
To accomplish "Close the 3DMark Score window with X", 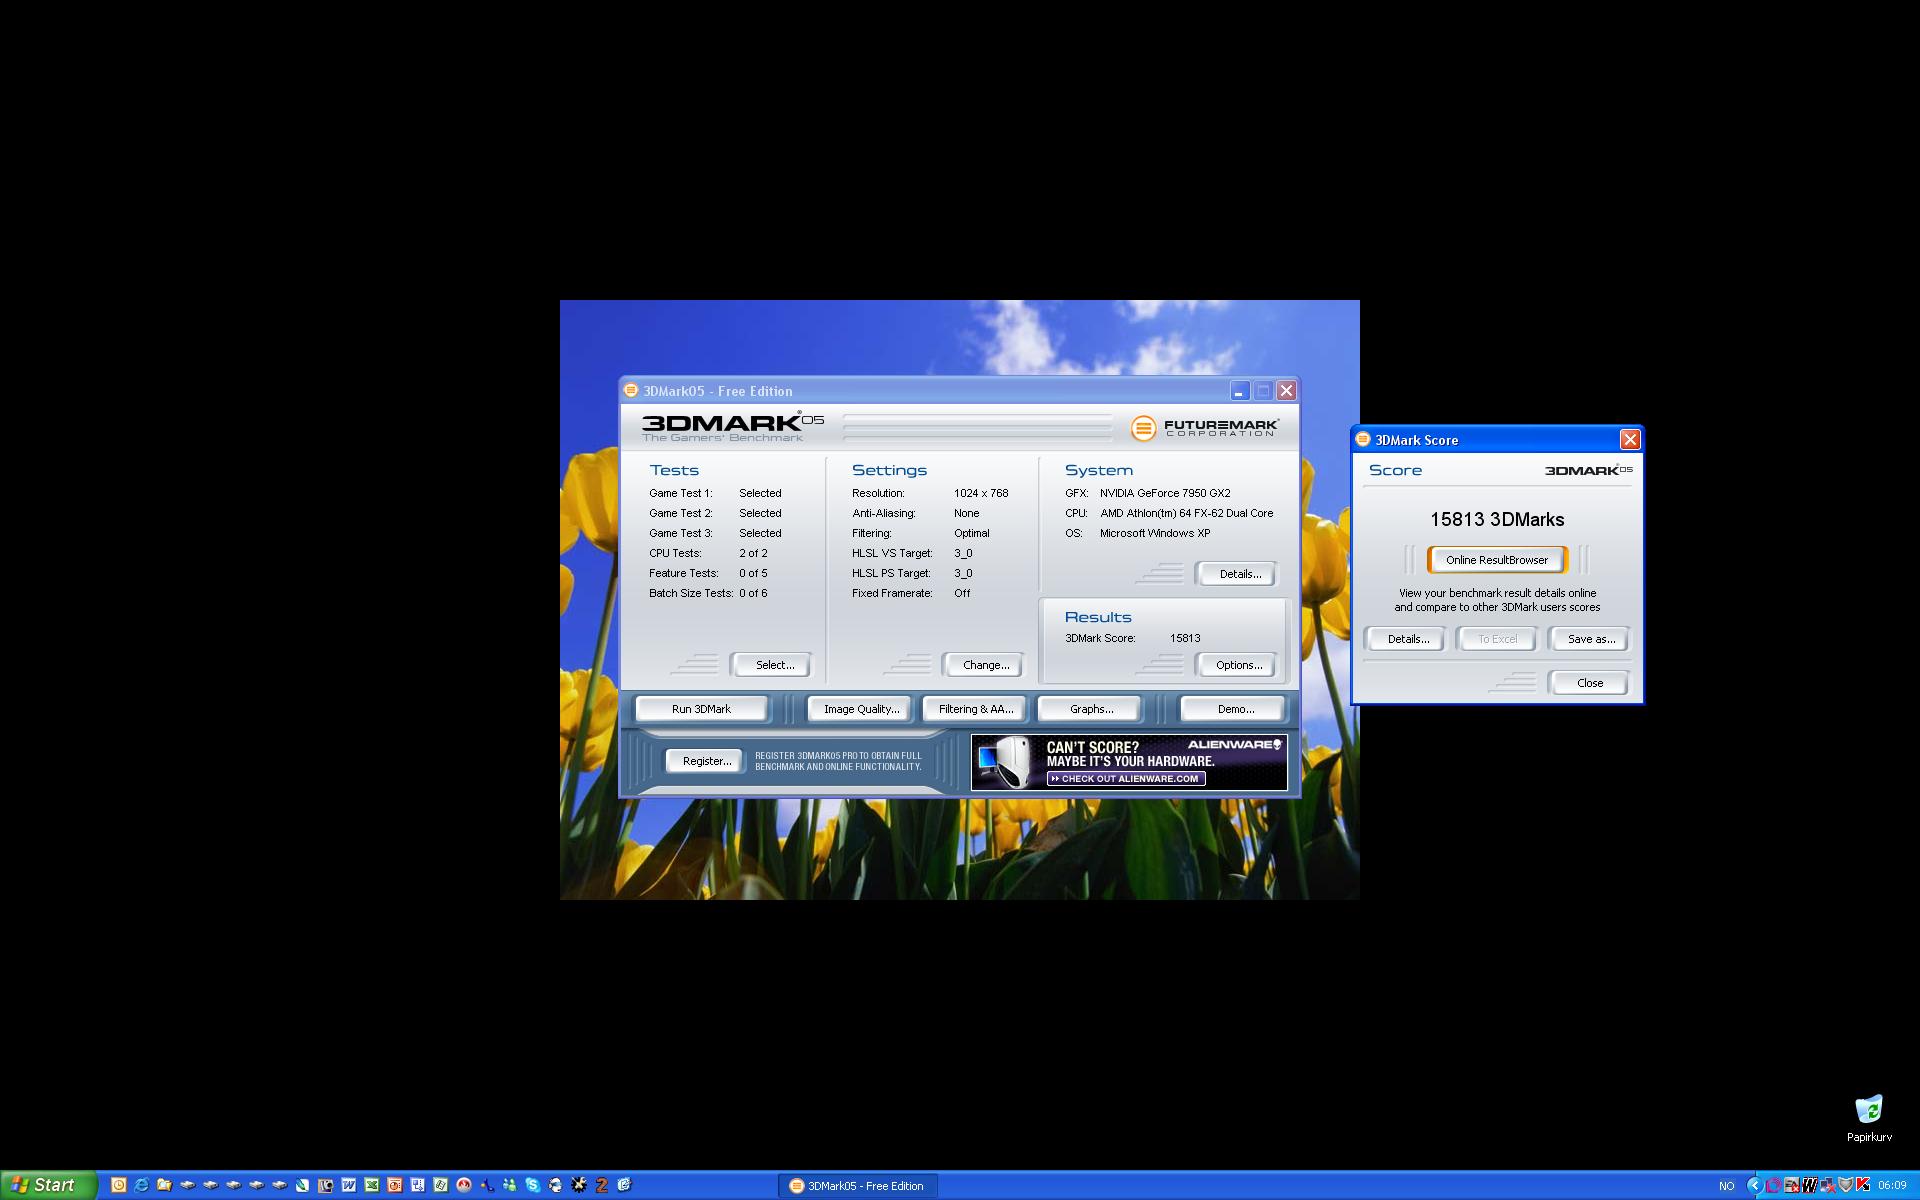I will [x=1629, y=439].
